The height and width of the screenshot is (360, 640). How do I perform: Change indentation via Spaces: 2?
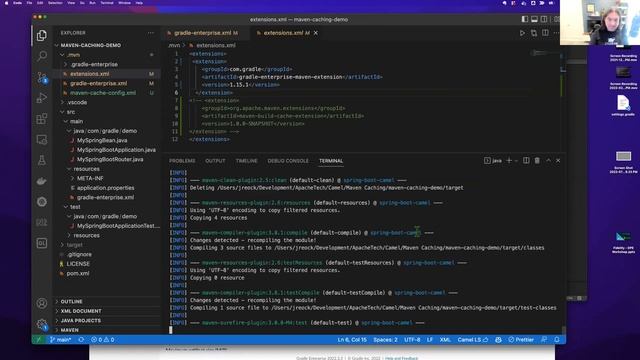(x=385, y=340)
